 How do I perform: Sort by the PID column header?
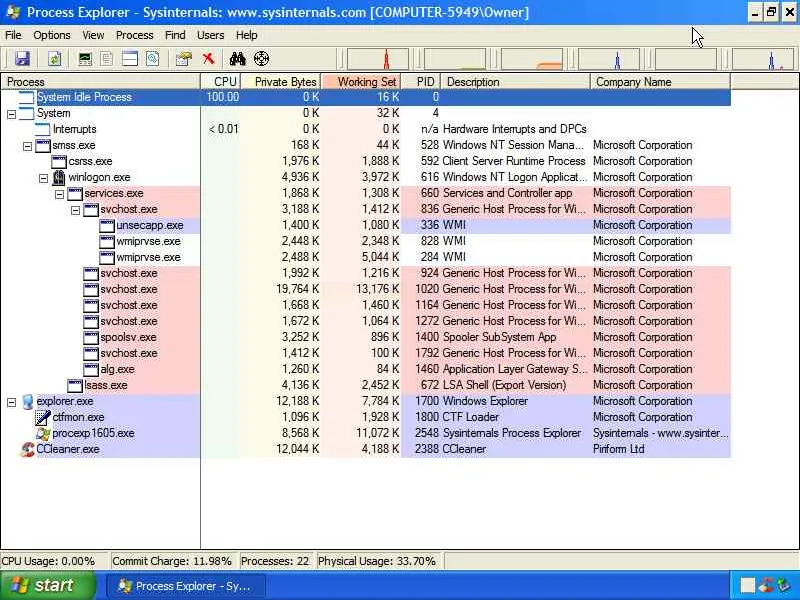(421, 82)
